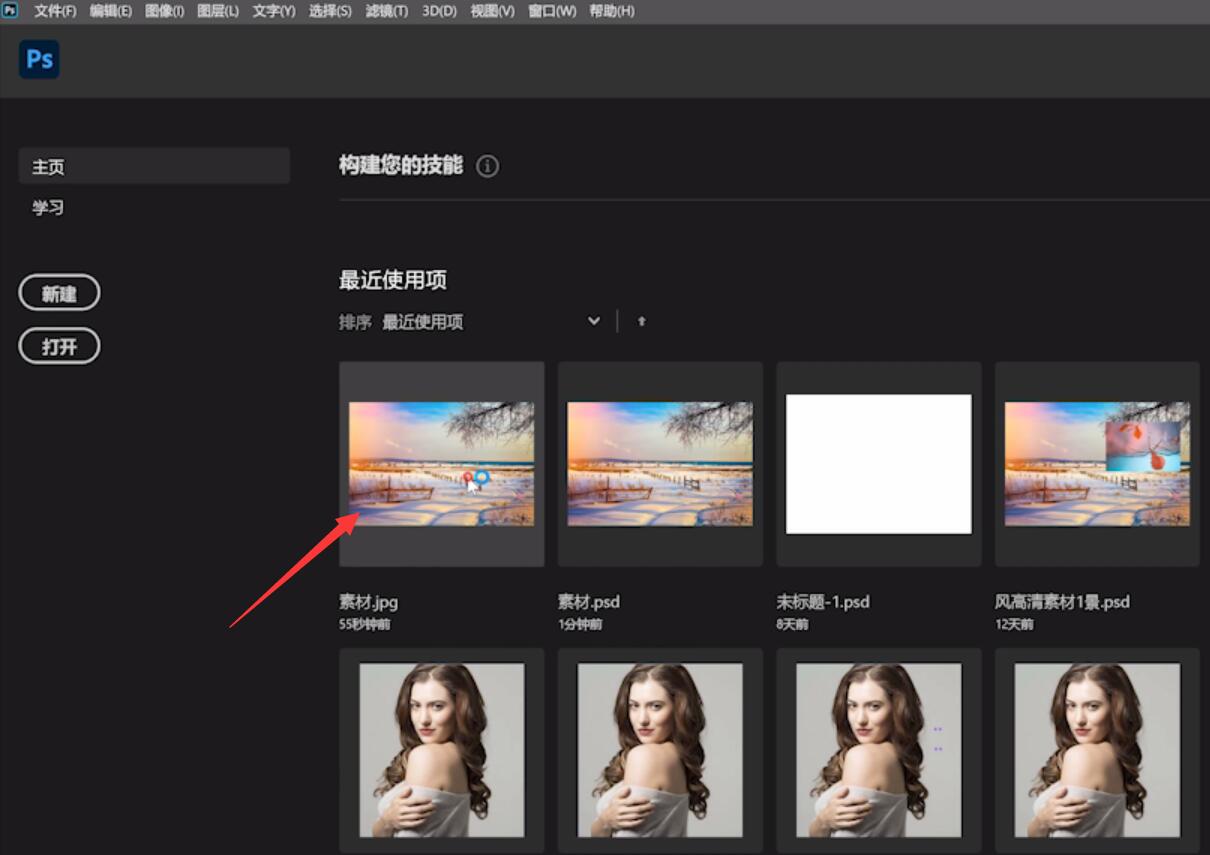Click the small Ps icon in the menu bar
1210x855 pixels.
10,10
